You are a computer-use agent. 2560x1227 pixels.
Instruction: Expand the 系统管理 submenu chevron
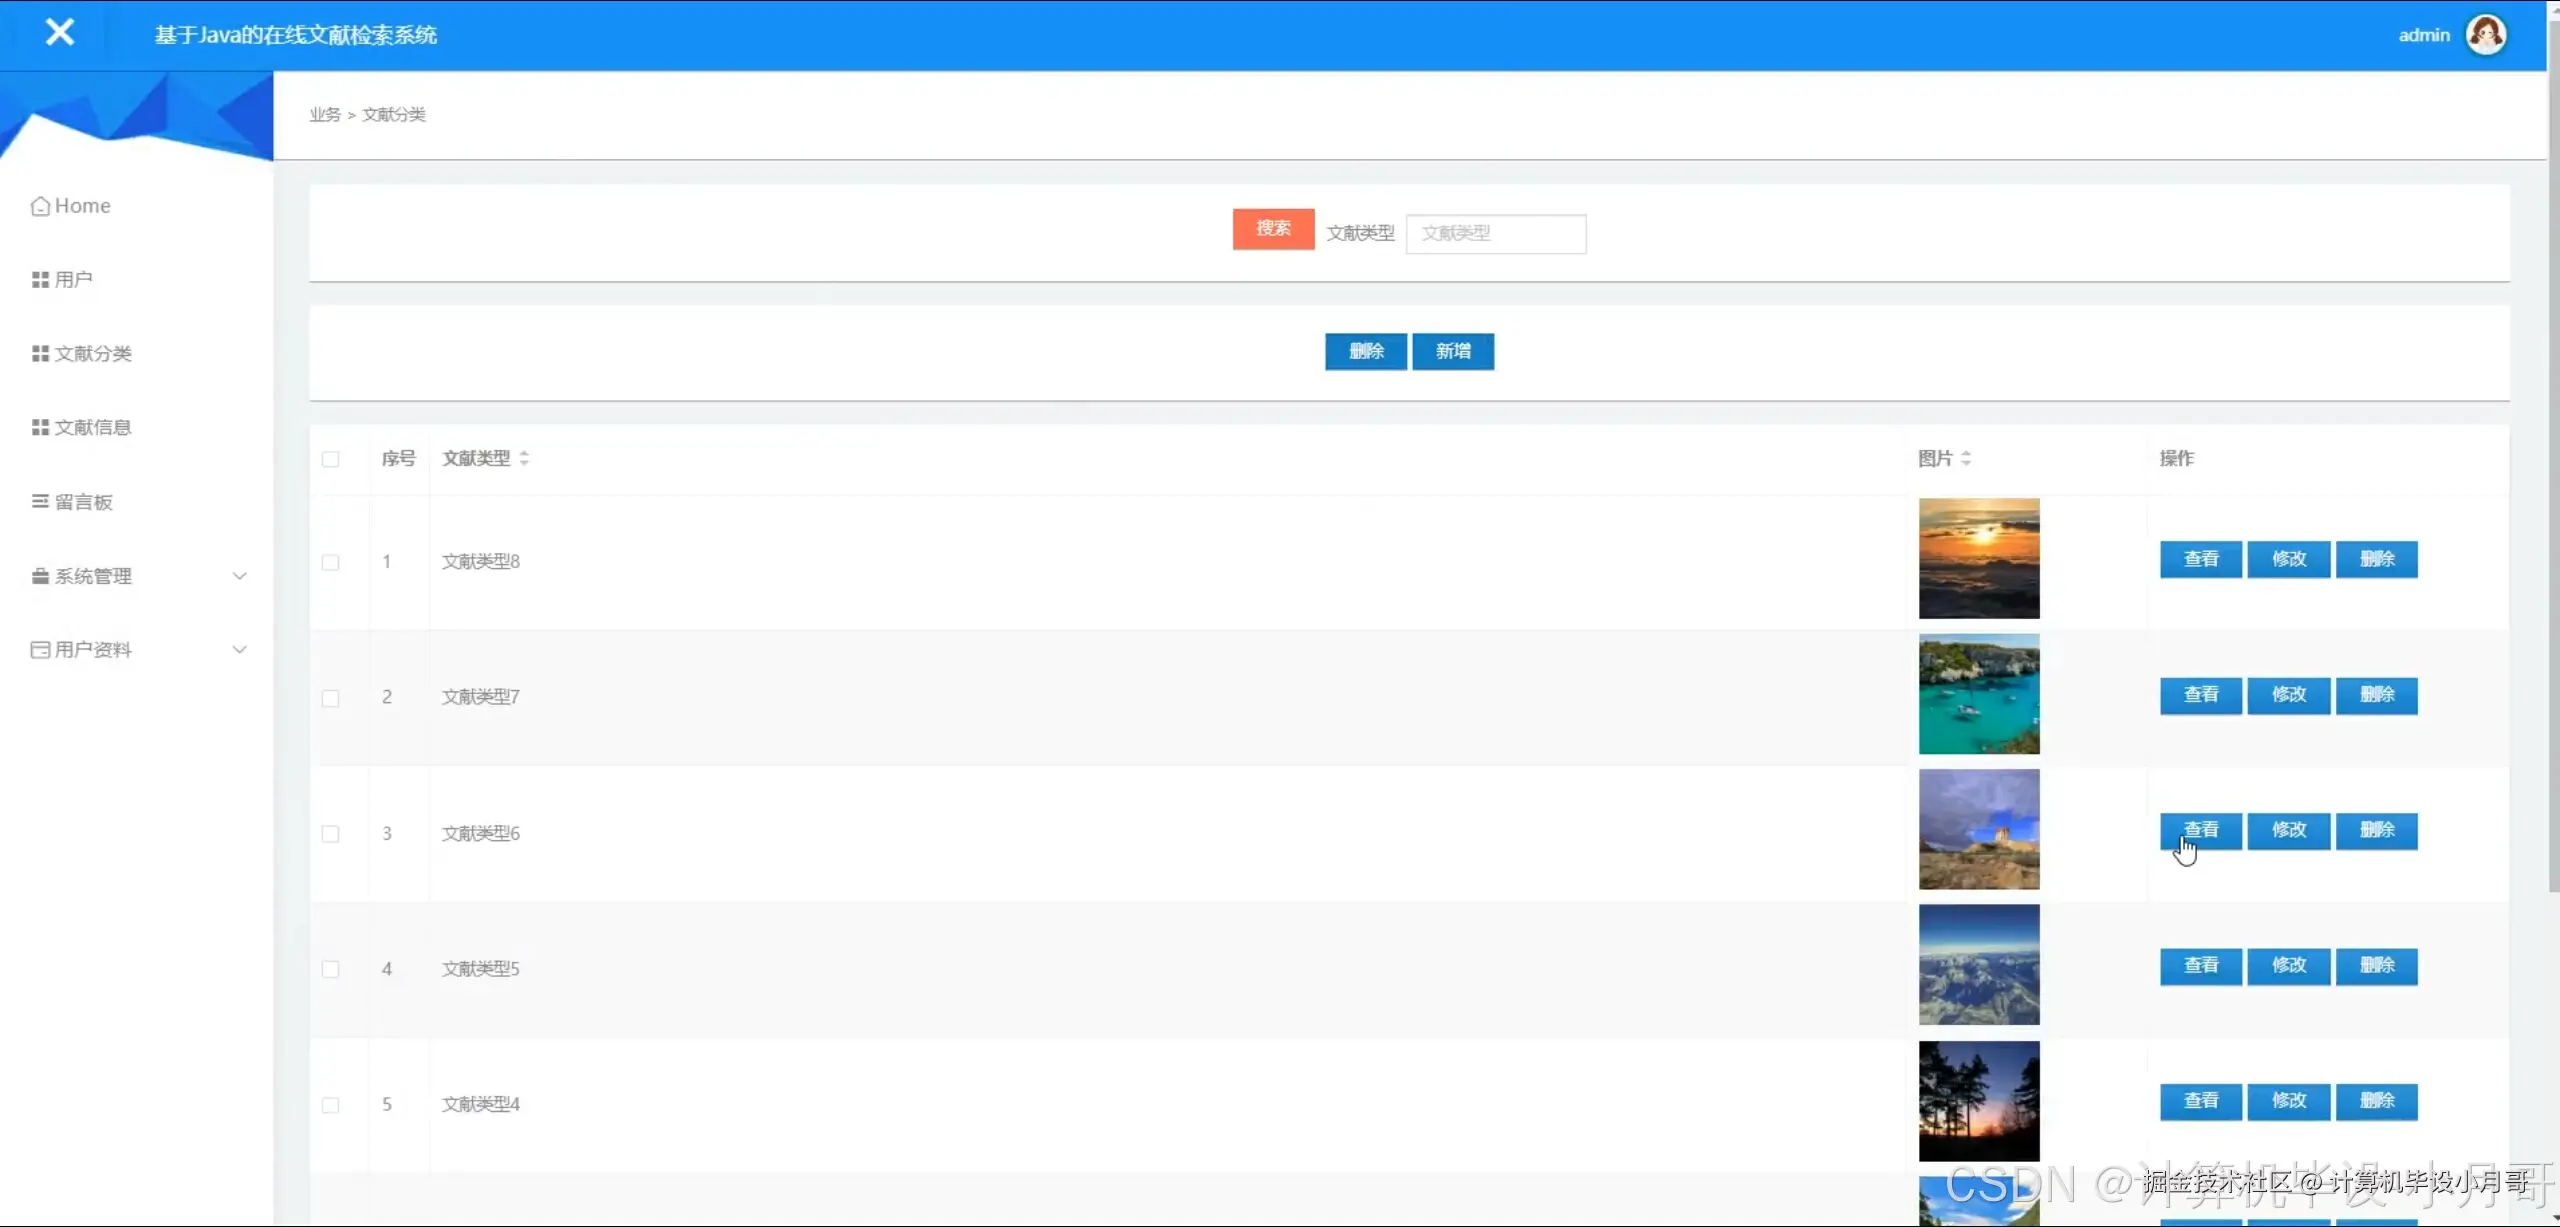click(x=240, y=576)
